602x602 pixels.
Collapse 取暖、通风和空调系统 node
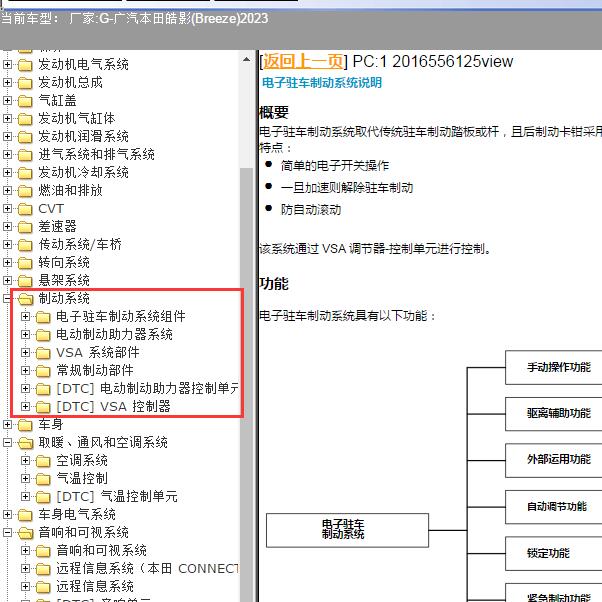[7, 442]
